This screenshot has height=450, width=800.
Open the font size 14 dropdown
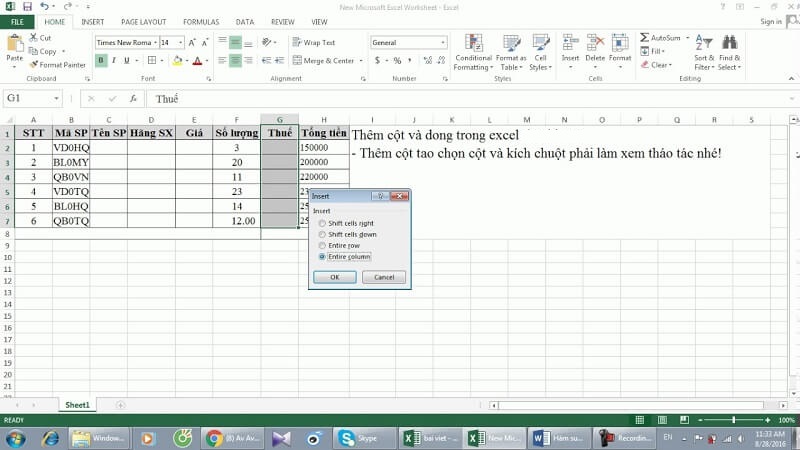(x=181, y=42)
